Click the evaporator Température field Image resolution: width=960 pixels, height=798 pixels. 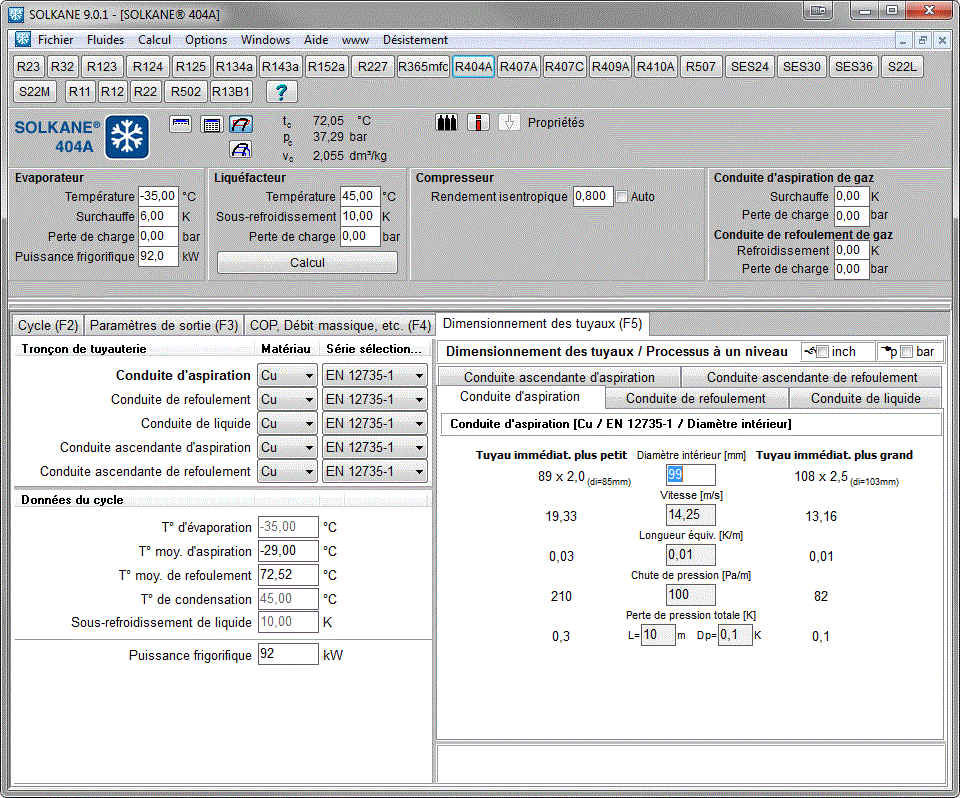pos(159,197)
